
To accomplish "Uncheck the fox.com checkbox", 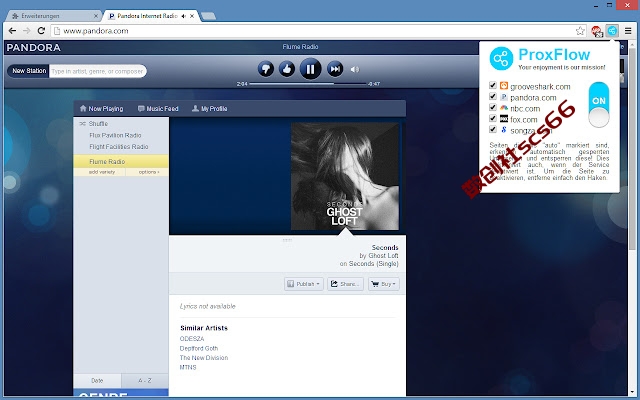I will point(493,118).
